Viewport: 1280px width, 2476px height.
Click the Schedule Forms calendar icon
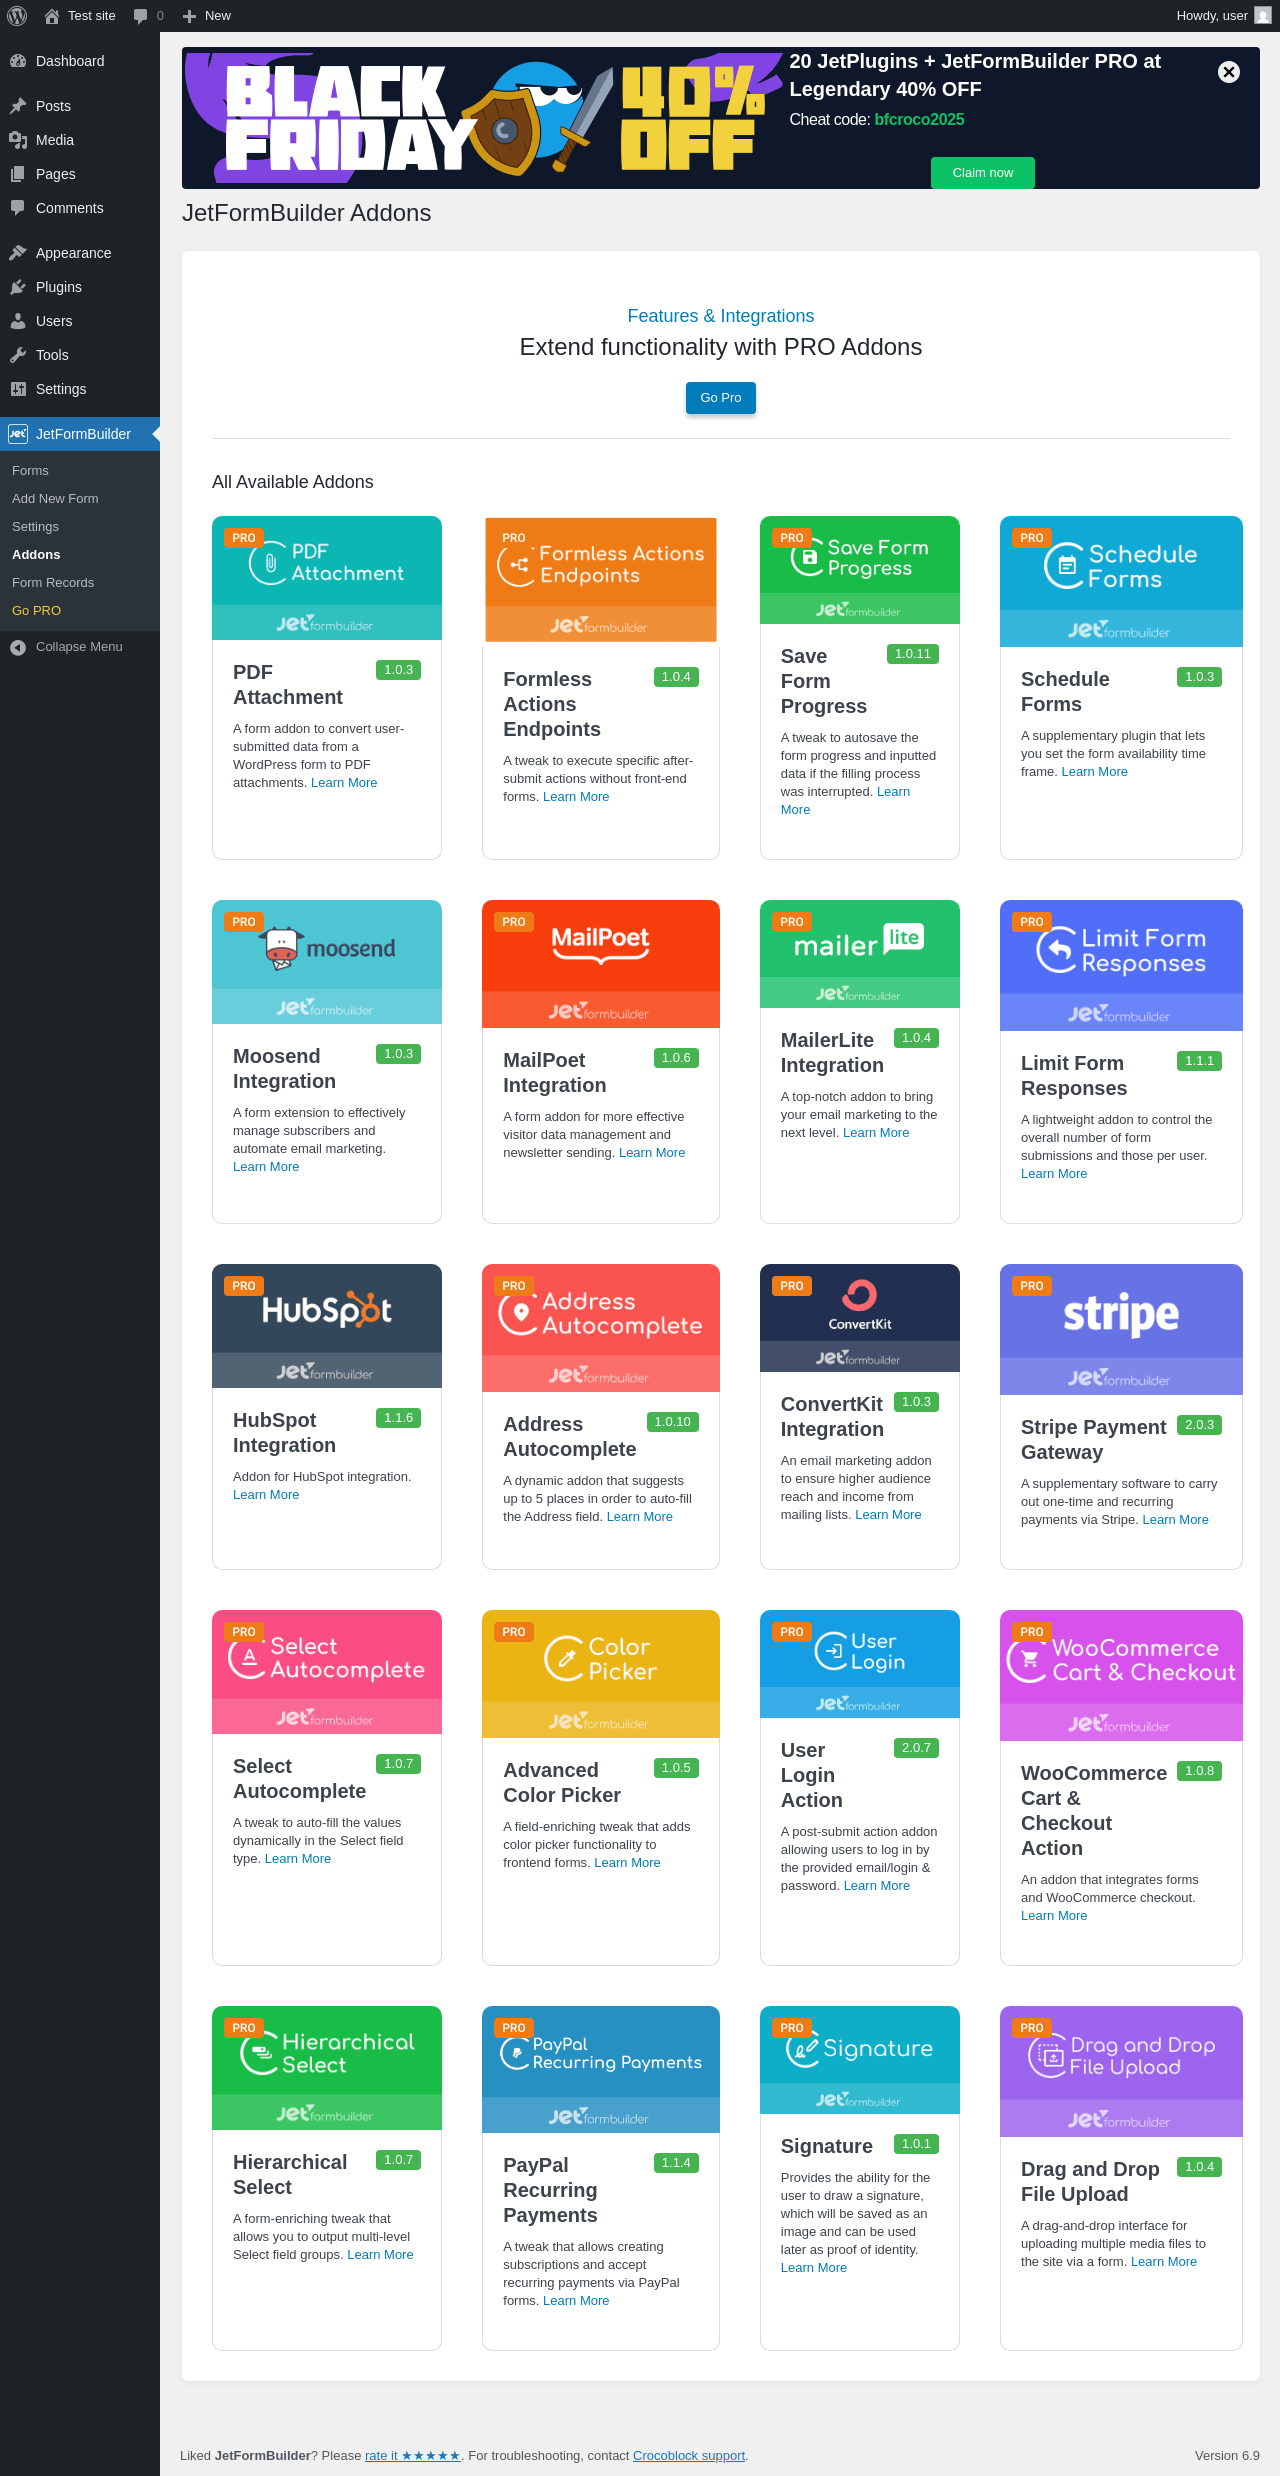(x=1065, y=567)
